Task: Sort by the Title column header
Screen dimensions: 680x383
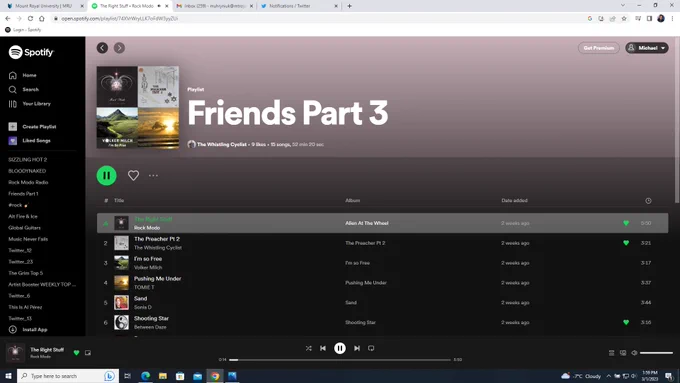Action: tap(119, 200)
